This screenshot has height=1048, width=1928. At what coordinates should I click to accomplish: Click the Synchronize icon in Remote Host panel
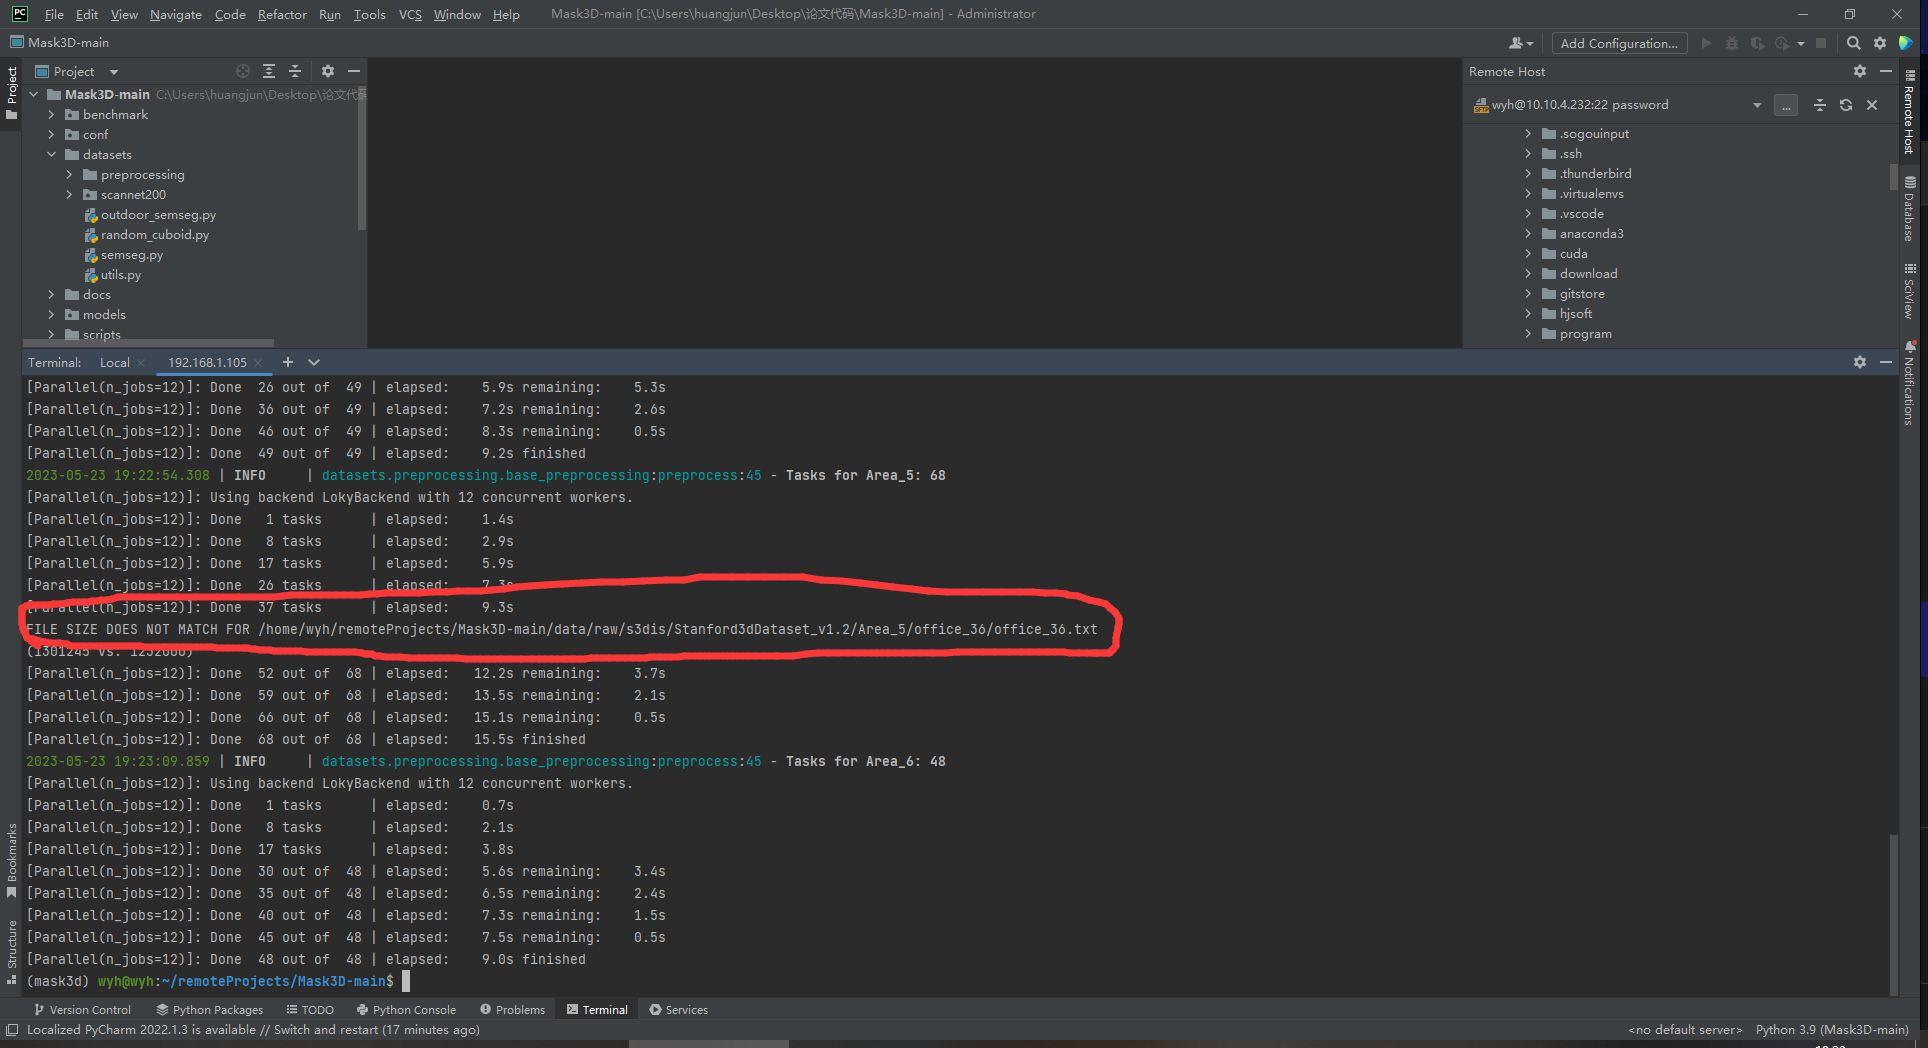pyautogui.click(x=1845, y=105)
